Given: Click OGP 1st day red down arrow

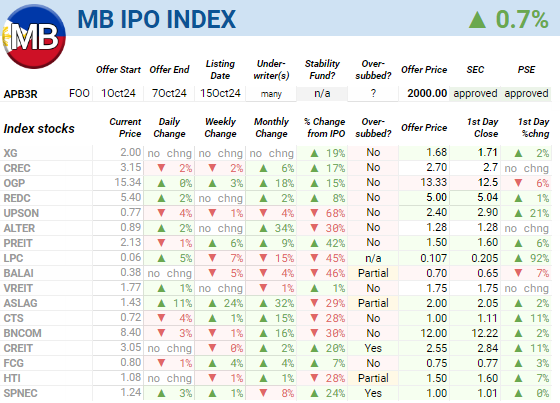Looking at the screenshot, I should [x=518, y=183].
